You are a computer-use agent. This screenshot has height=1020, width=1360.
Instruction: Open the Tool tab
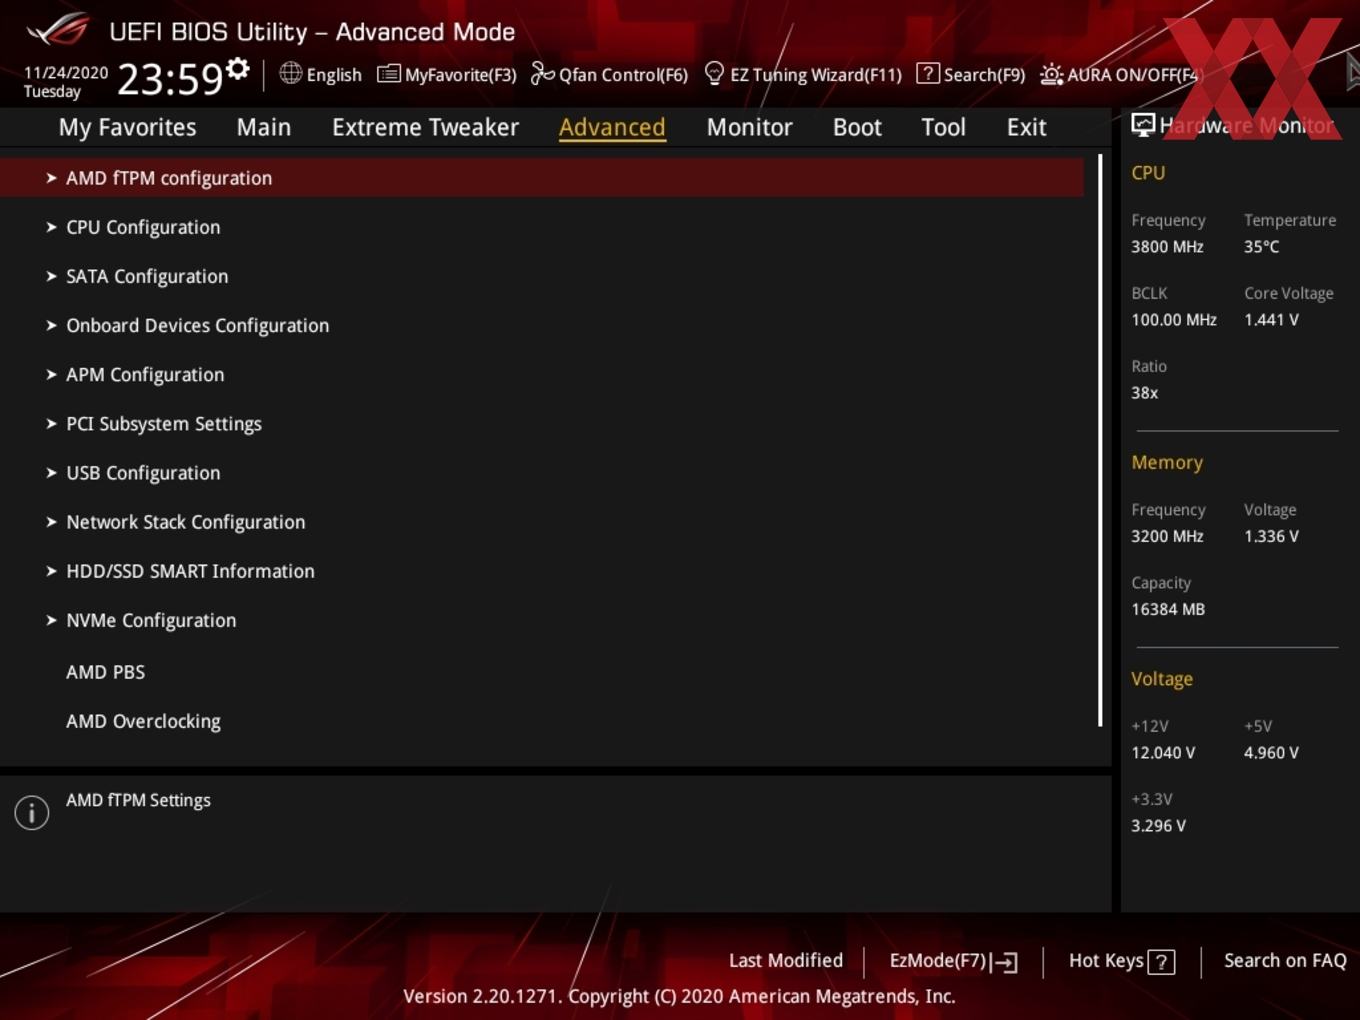point(943,127)
